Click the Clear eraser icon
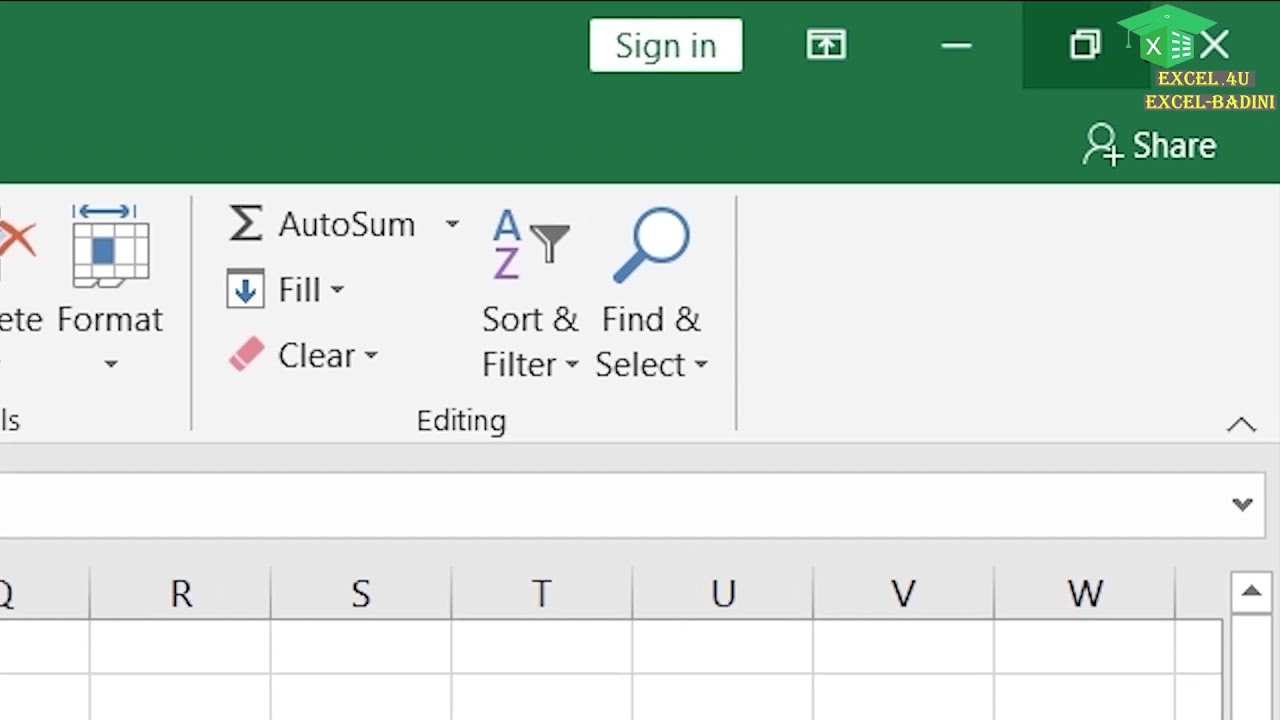1280x720 pixels. 246,354
